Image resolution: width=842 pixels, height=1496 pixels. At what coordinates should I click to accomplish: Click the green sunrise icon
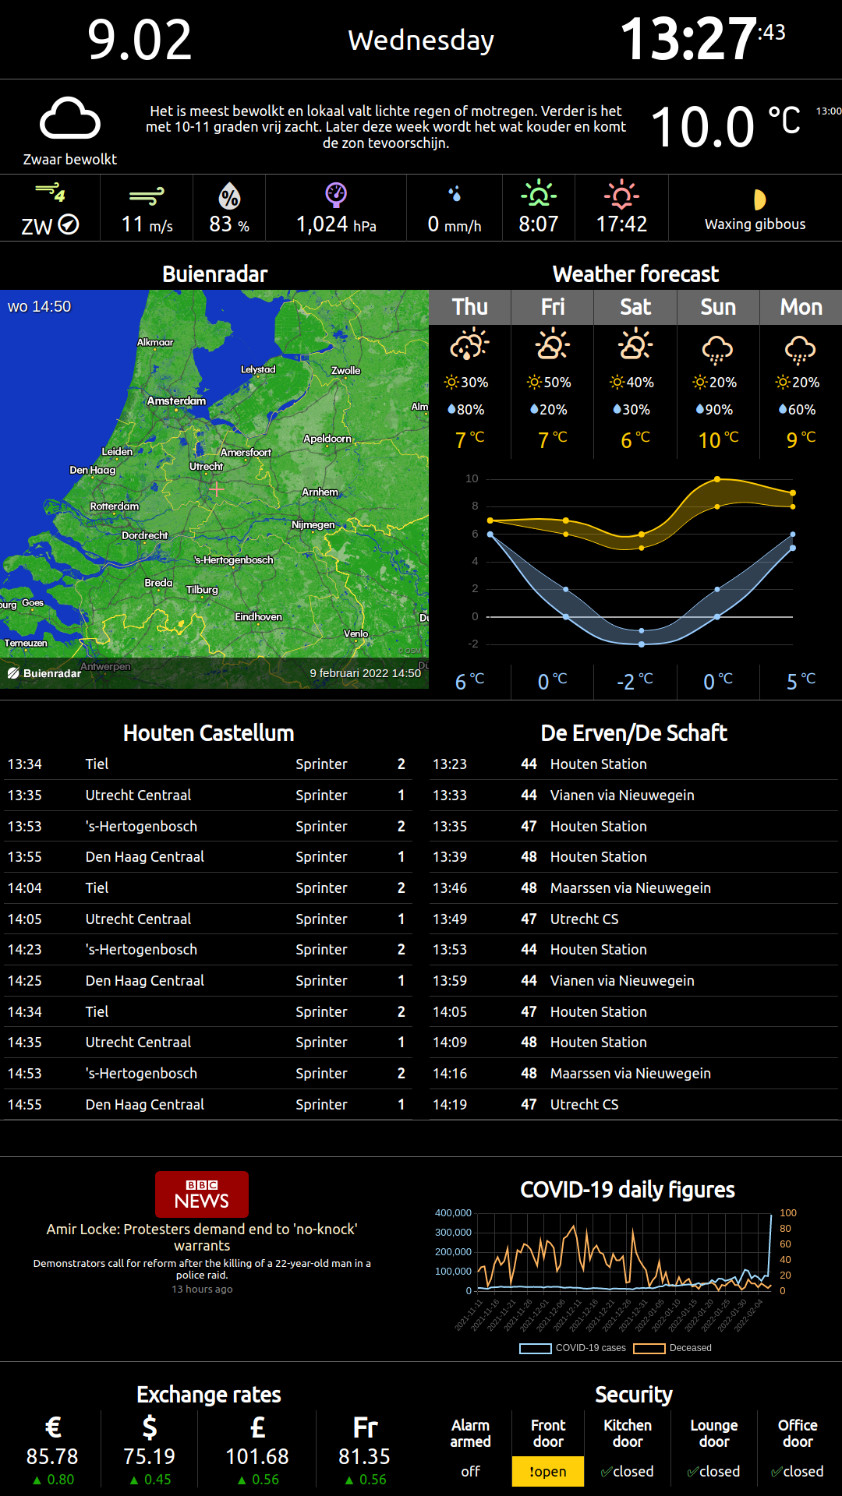tap(538, 194)
